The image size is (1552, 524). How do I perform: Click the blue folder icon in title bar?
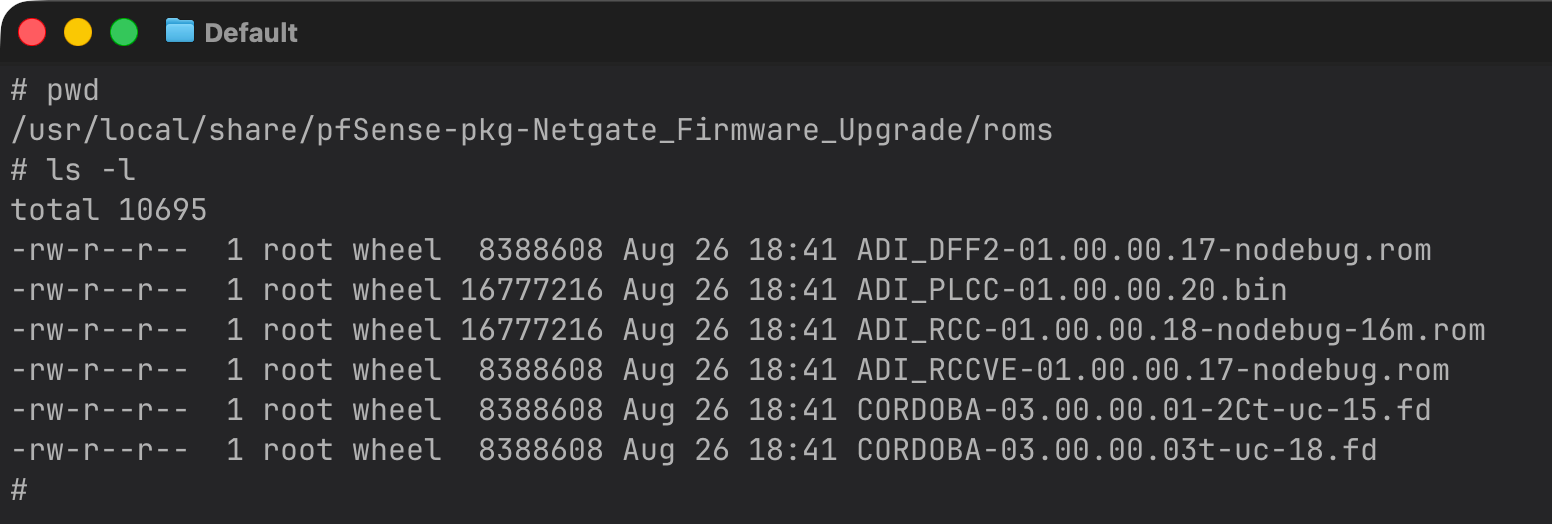(x=179, y=31)
